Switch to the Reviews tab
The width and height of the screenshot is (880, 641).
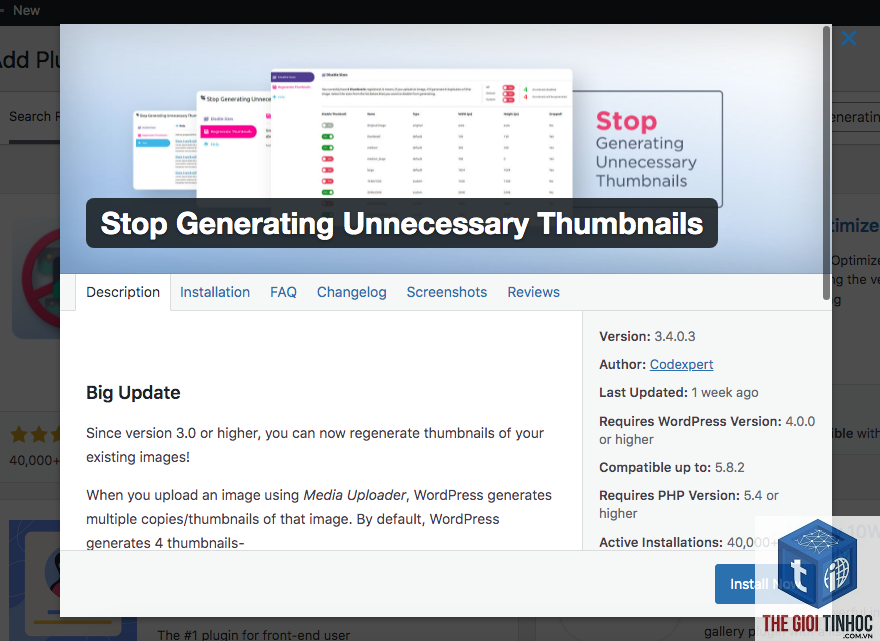[534, 292]
